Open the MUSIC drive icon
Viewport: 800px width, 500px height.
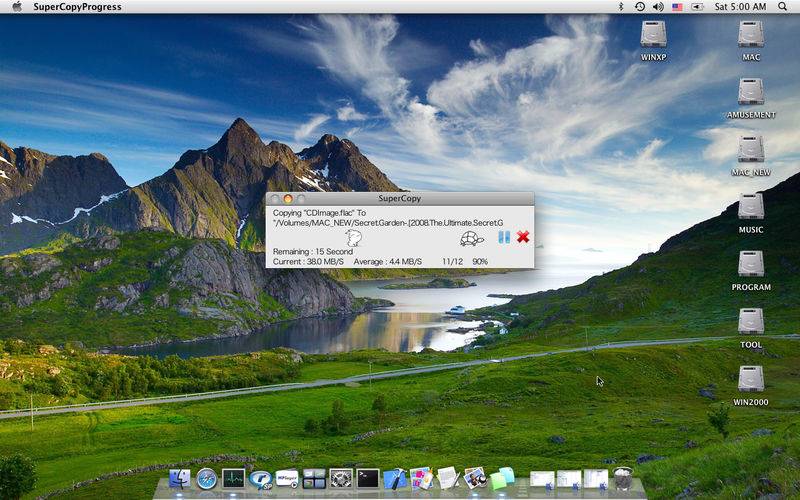pyautogui.click(x=751, y=207)
